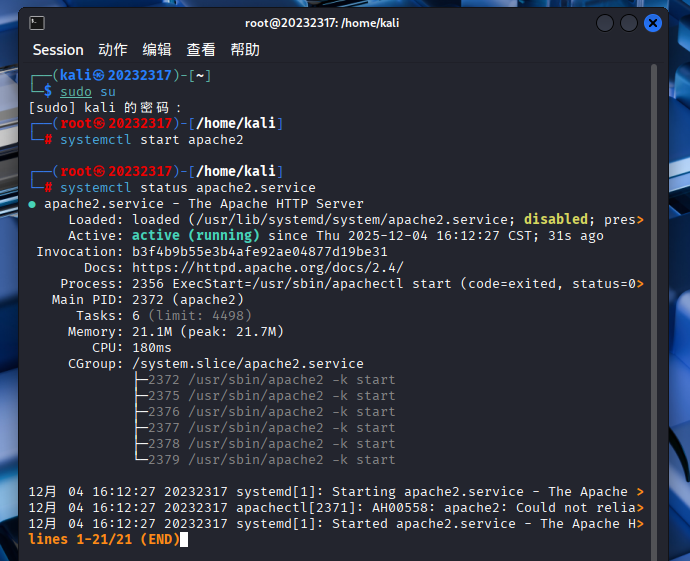Click process row 2375 /usr/sbin/apache2

(x=272, y=396)
